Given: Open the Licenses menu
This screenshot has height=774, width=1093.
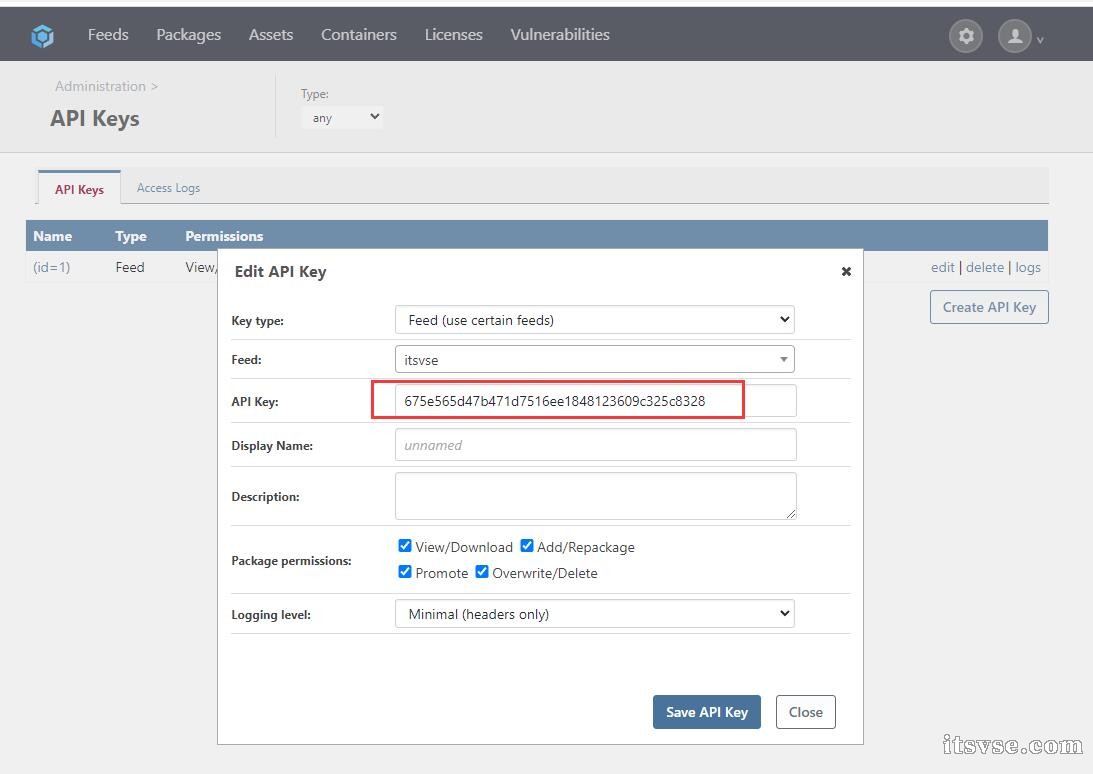Looking at the screenshot, I should click(453, 35).
